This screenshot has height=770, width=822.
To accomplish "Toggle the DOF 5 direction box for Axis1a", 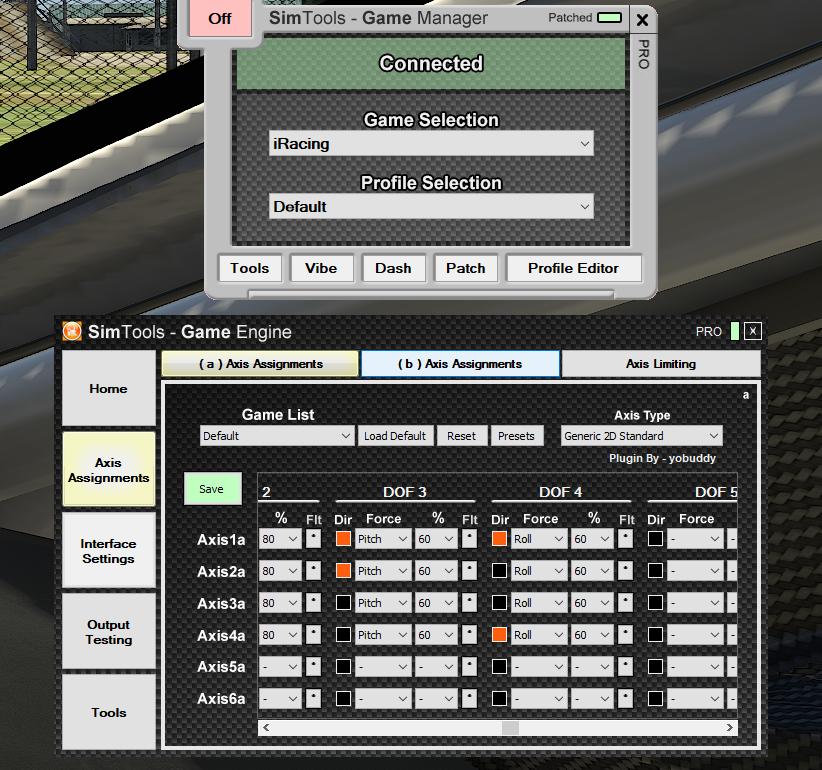I will 655,539.
